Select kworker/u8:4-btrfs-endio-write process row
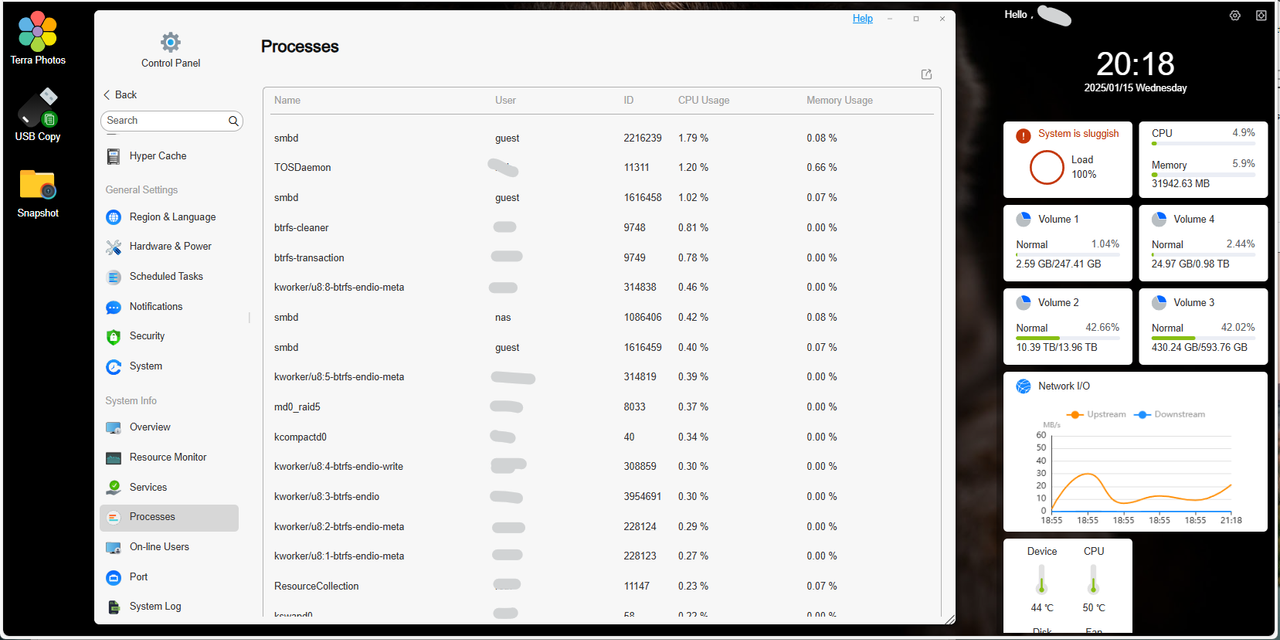 coord(602,467)
